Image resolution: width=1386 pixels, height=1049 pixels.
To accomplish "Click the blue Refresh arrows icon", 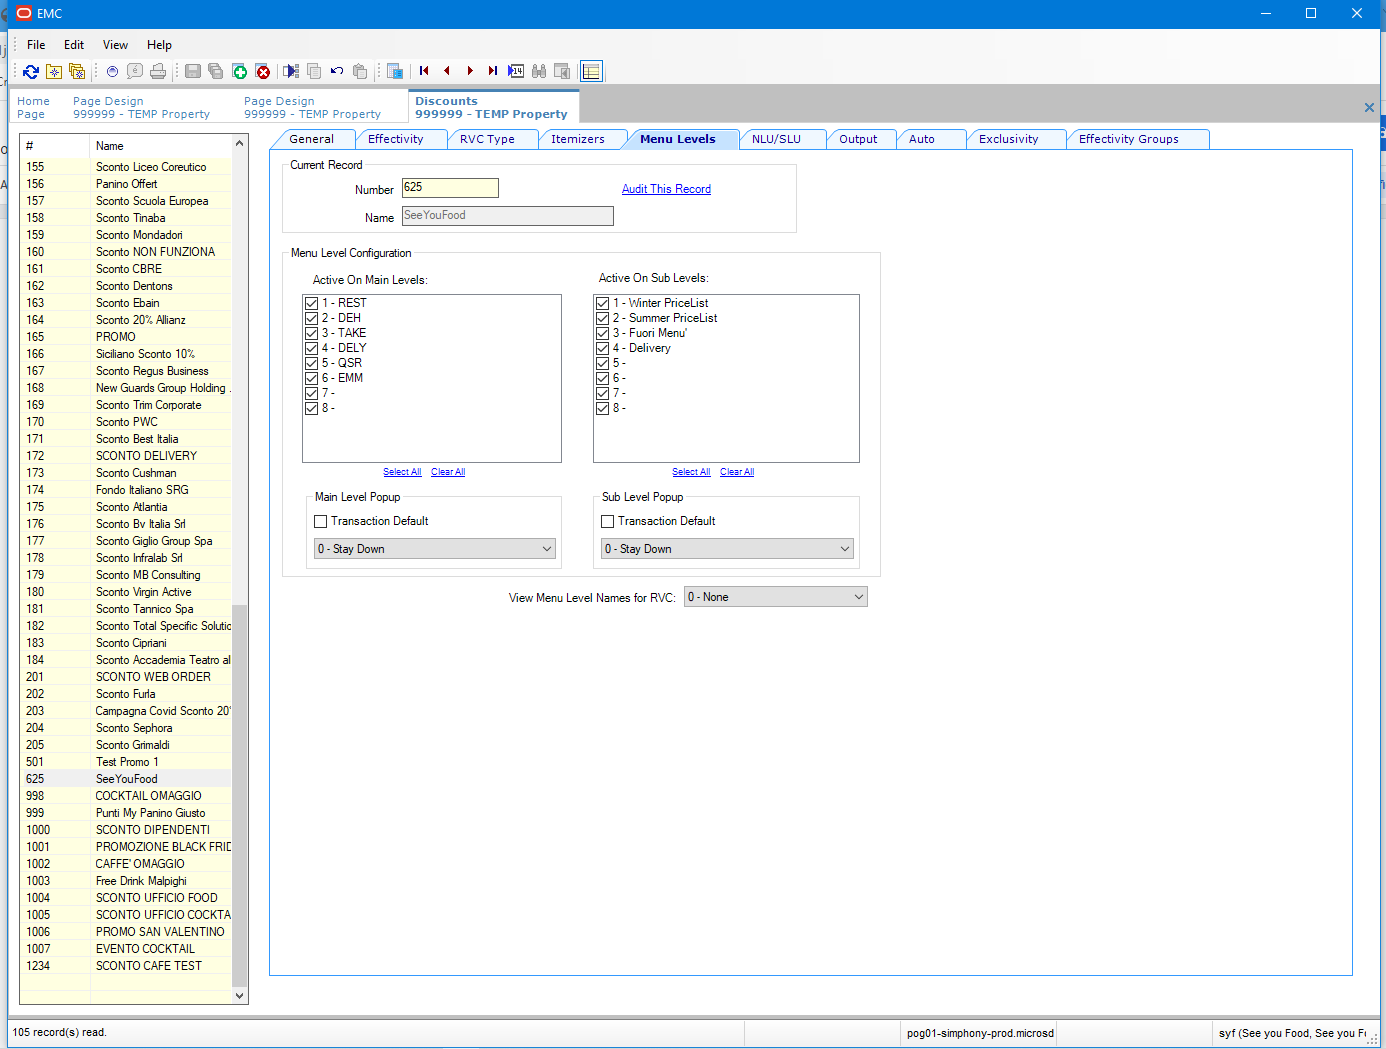I will tap(31, 72).
